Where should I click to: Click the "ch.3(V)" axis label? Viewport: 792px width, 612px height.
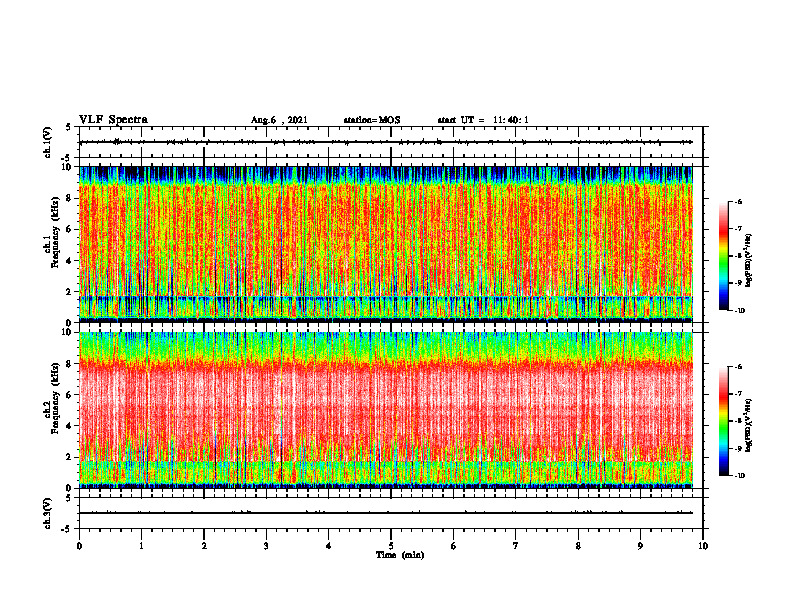click(x=48, y=514)
